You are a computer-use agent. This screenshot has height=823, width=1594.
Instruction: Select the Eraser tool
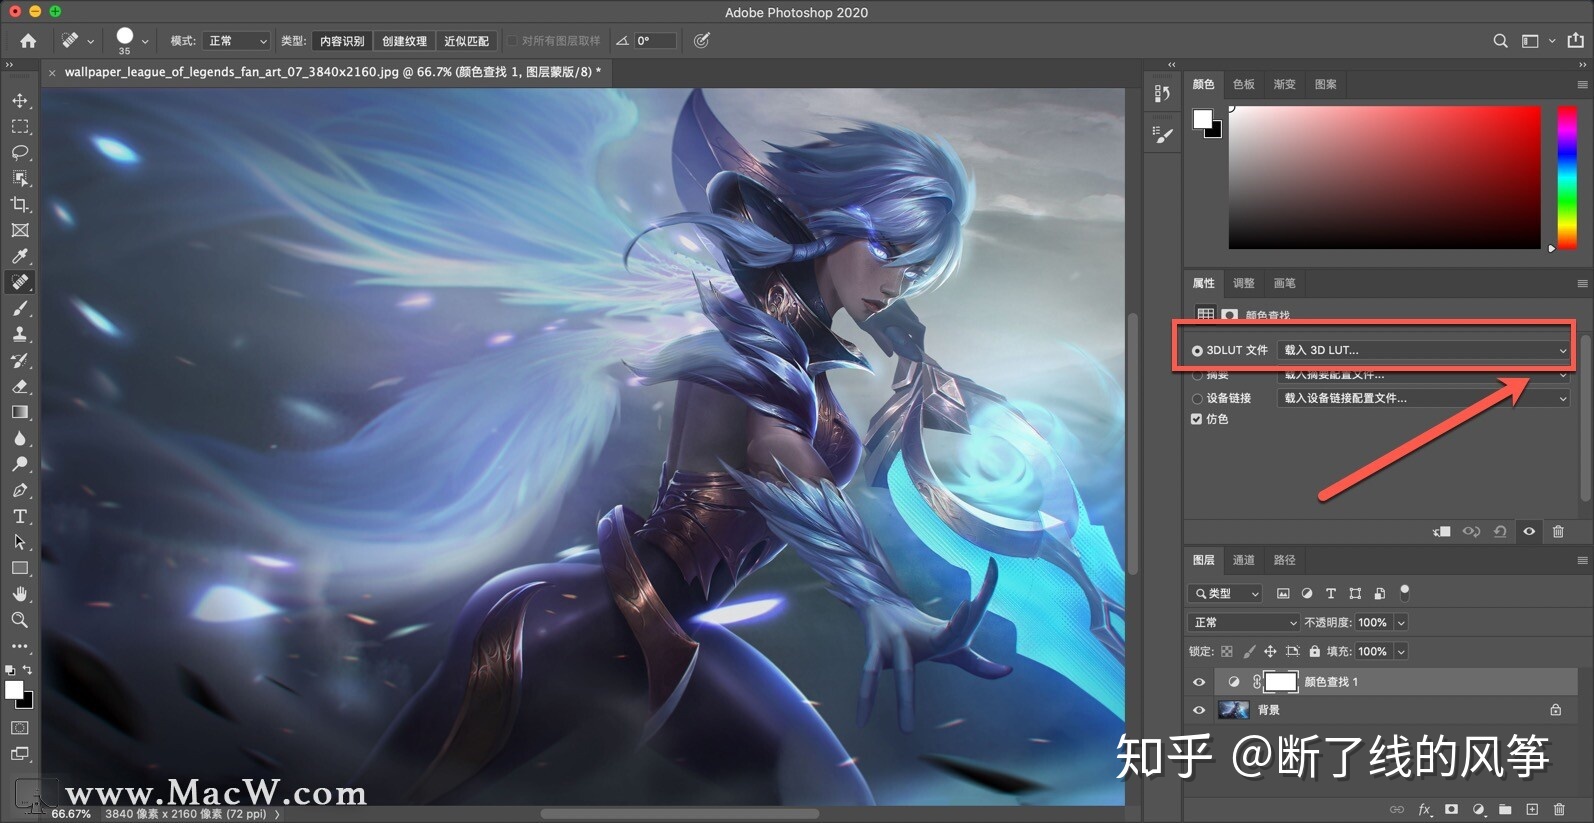point(20,386)
